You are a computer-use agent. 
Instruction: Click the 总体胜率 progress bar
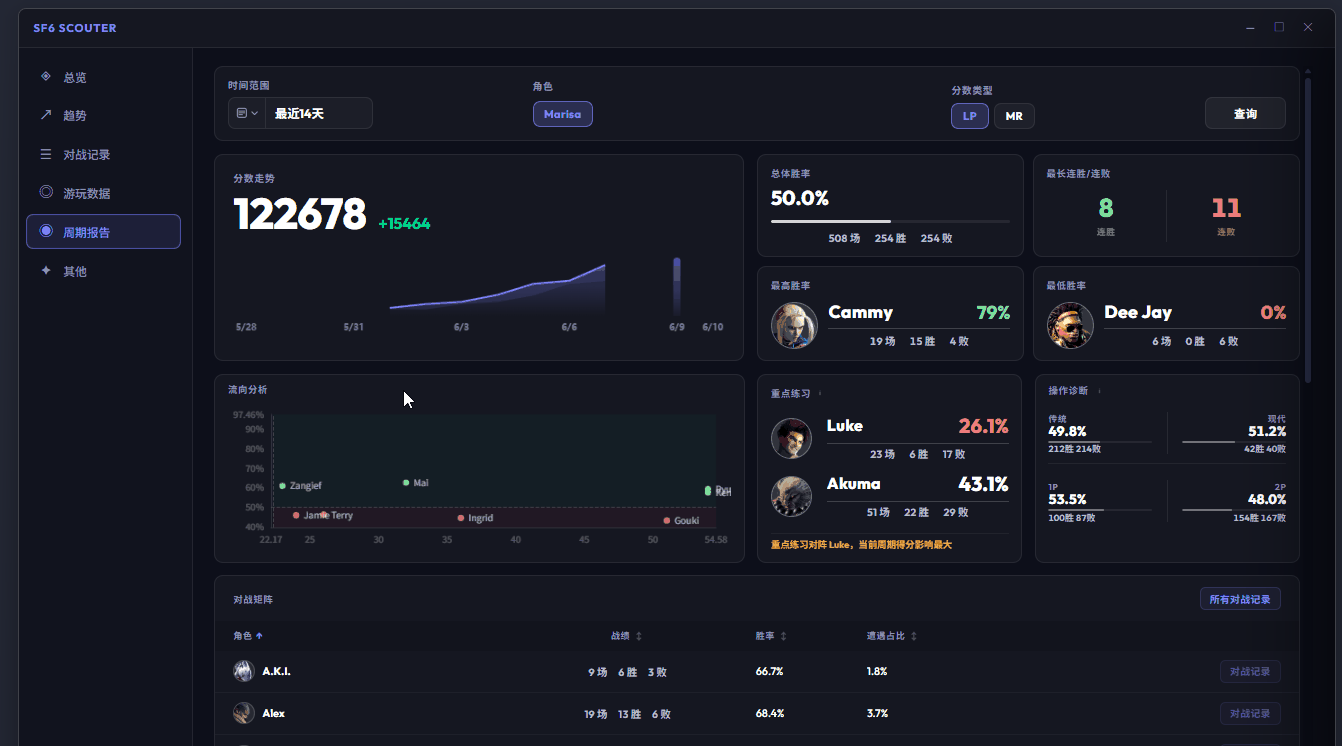pyautogui.click(x=890, y=221)
